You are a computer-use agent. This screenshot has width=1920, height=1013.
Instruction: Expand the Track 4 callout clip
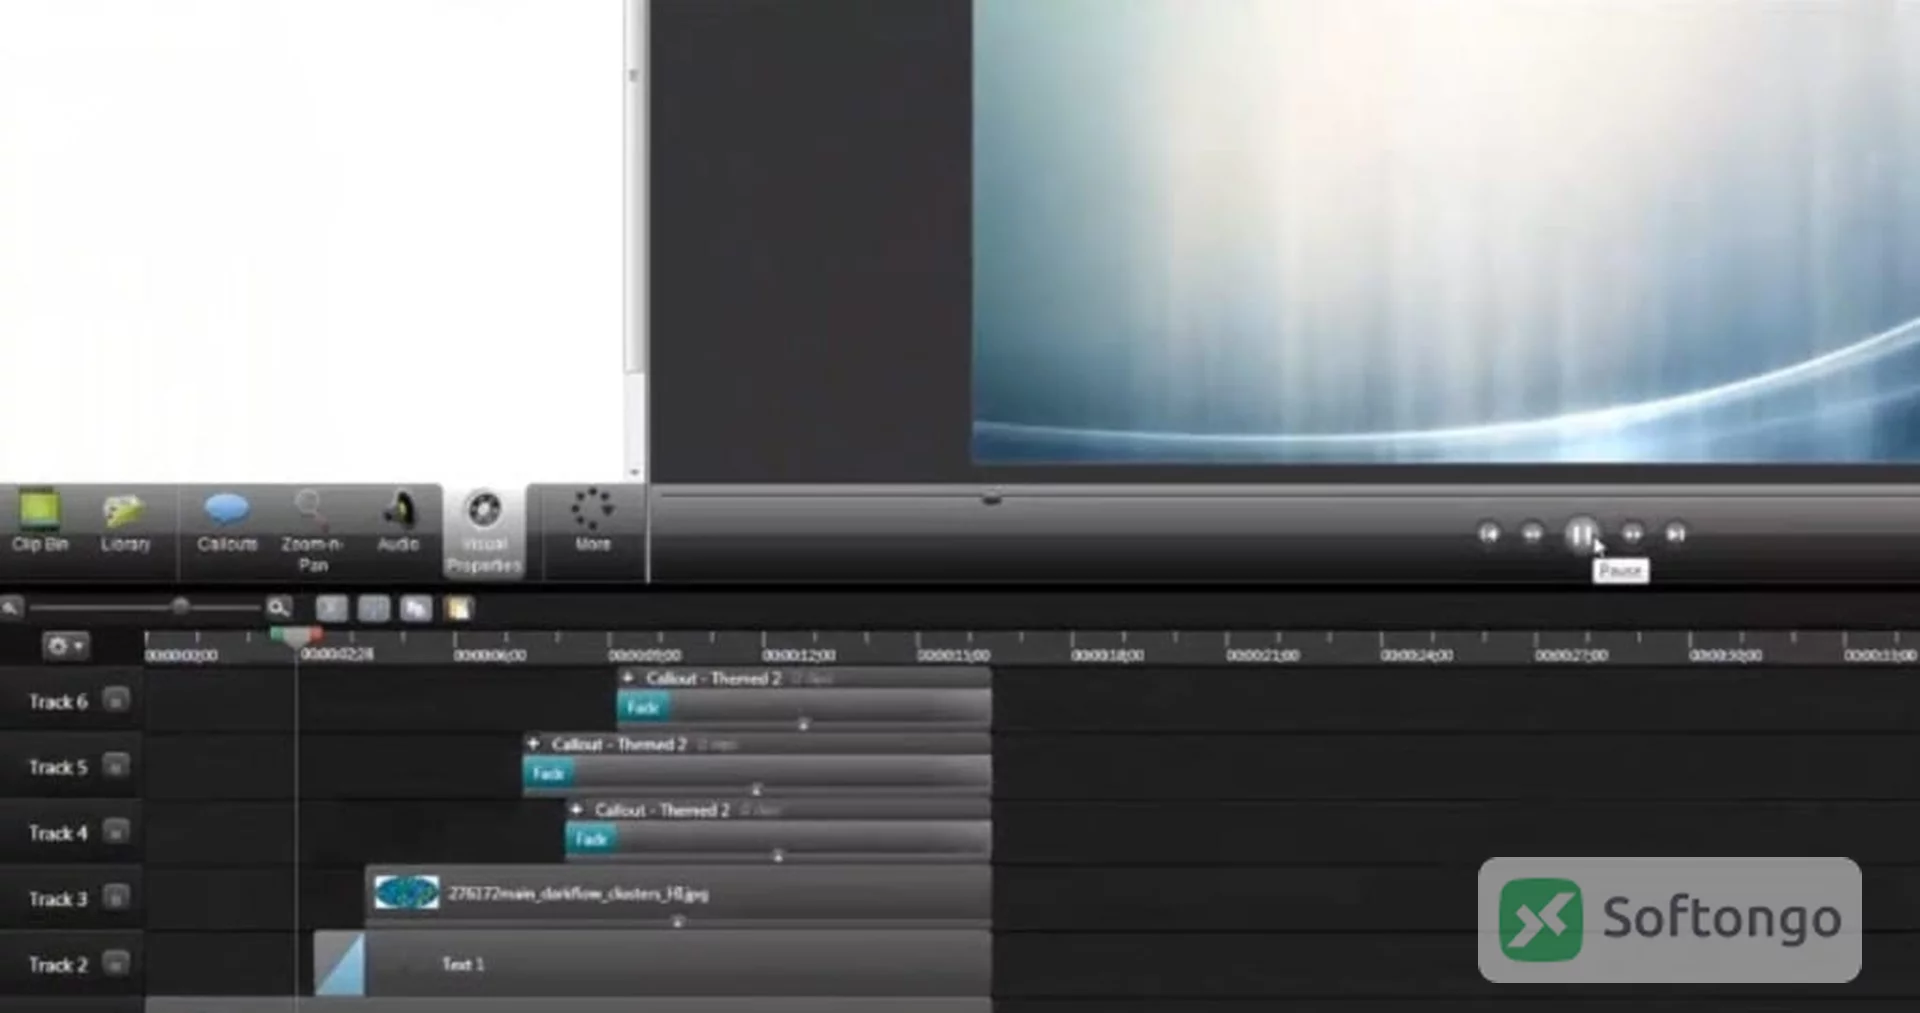576,810
